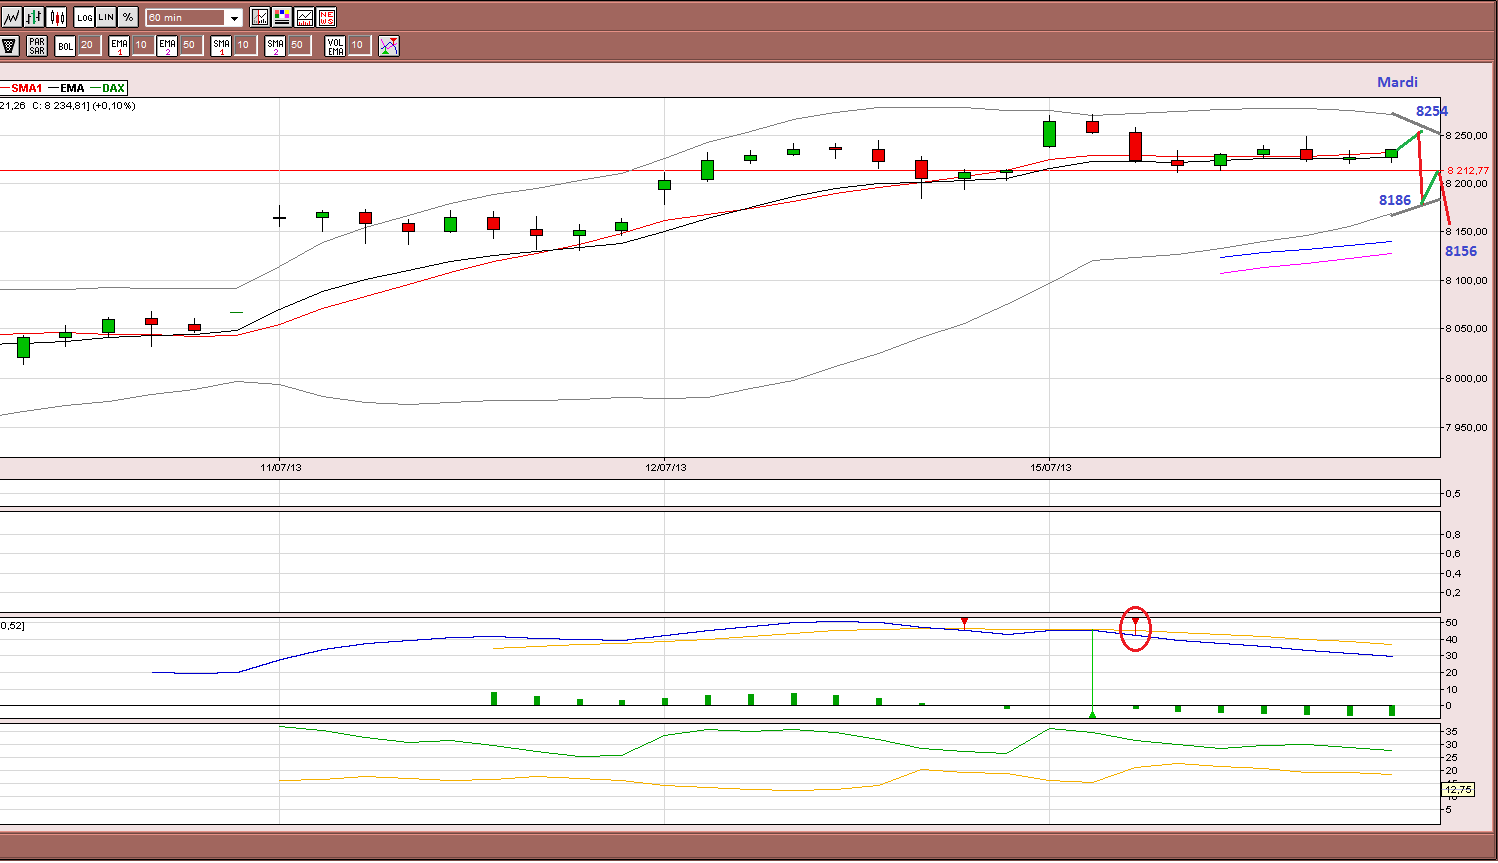This screenshot has width=1498, height=863.
Task: Enable LIN price scale
Action: (106, 17)
